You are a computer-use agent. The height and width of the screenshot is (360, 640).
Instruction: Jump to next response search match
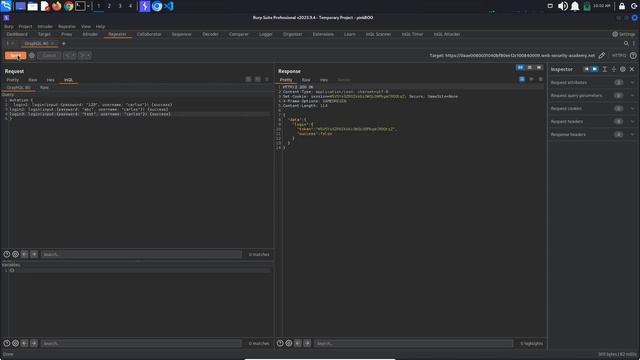click(x=307, y=343)
